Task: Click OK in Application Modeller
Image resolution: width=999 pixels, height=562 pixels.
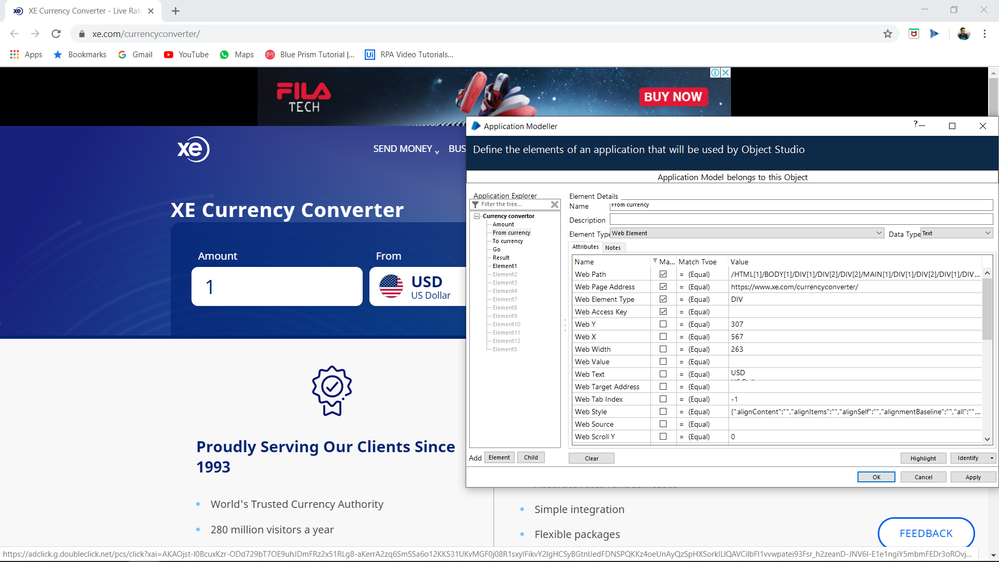Action: 876,477
